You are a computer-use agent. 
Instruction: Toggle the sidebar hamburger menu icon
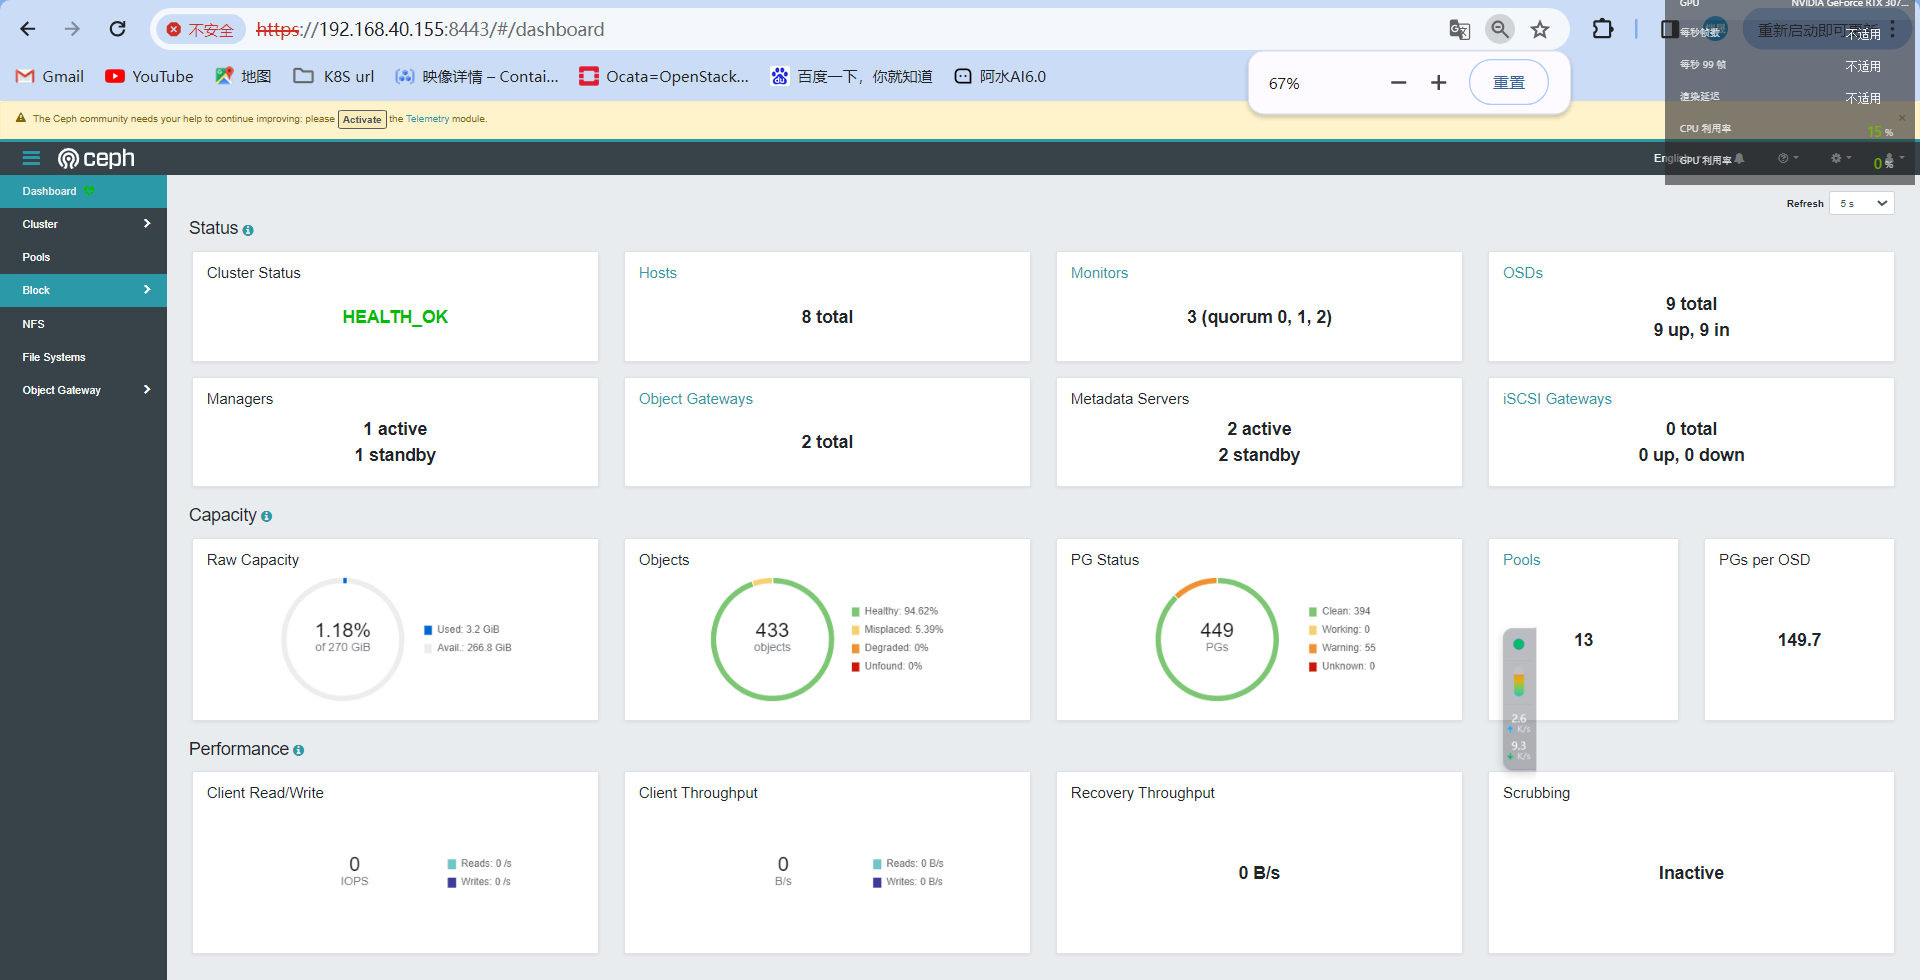[x=31, y=158]
